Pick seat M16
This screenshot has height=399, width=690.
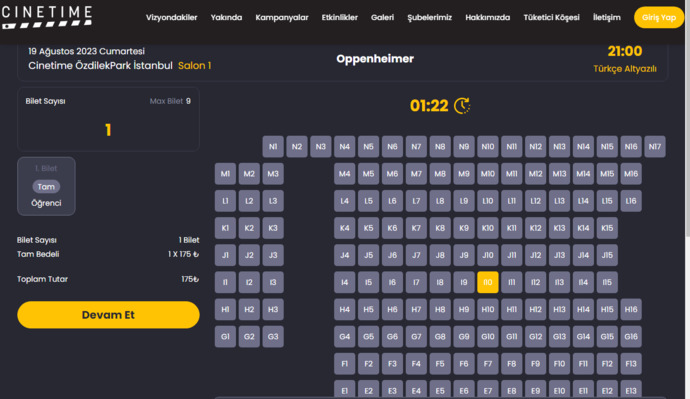[631, 174]
